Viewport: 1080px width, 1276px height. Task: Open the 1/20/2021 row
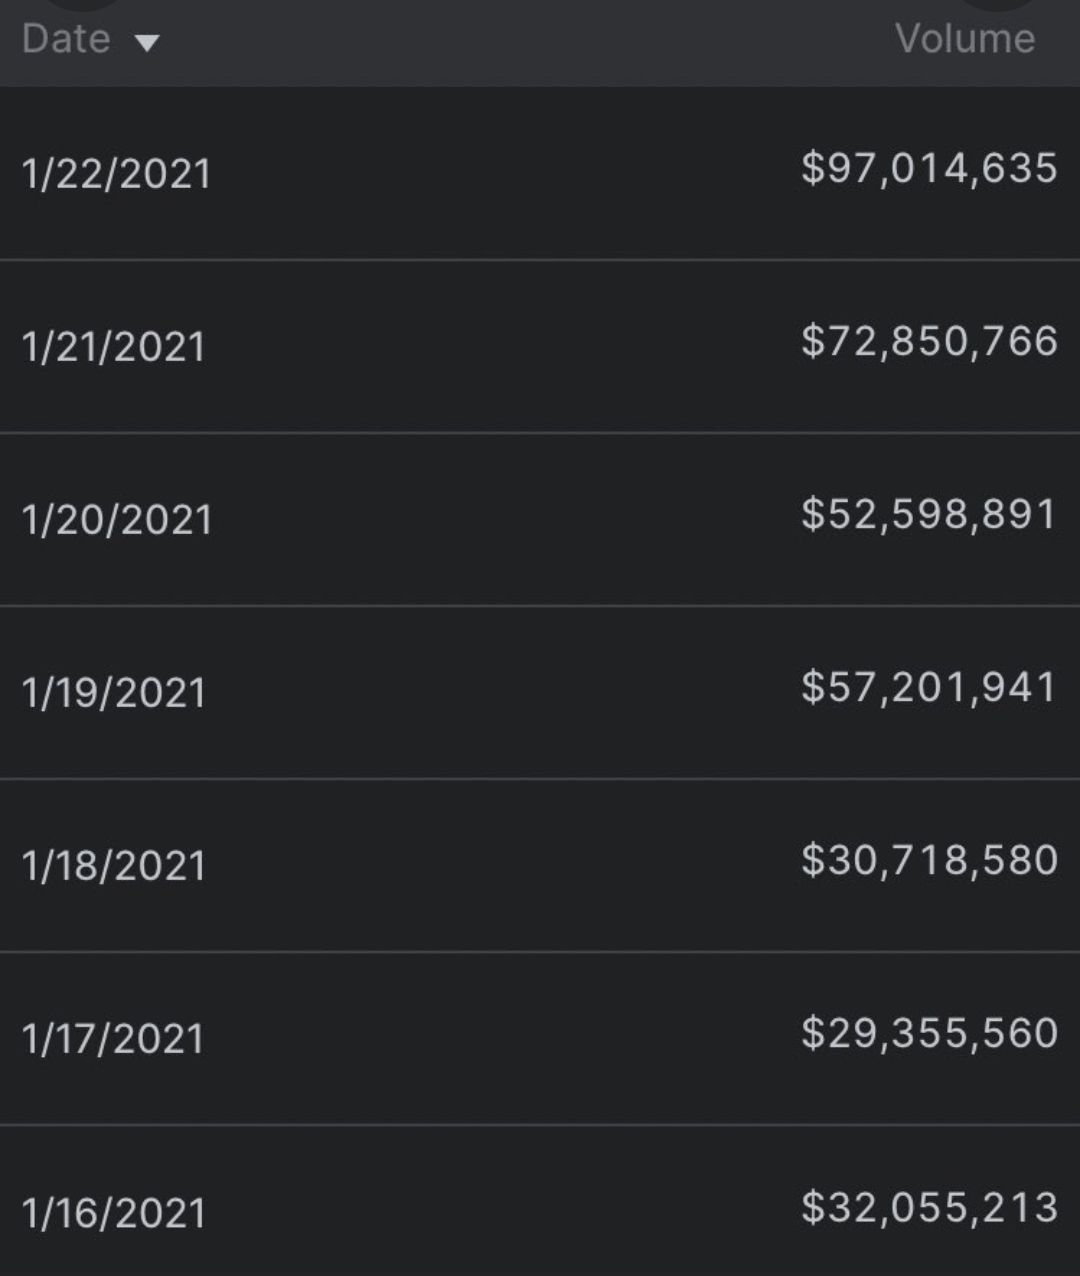pos(540,519)
